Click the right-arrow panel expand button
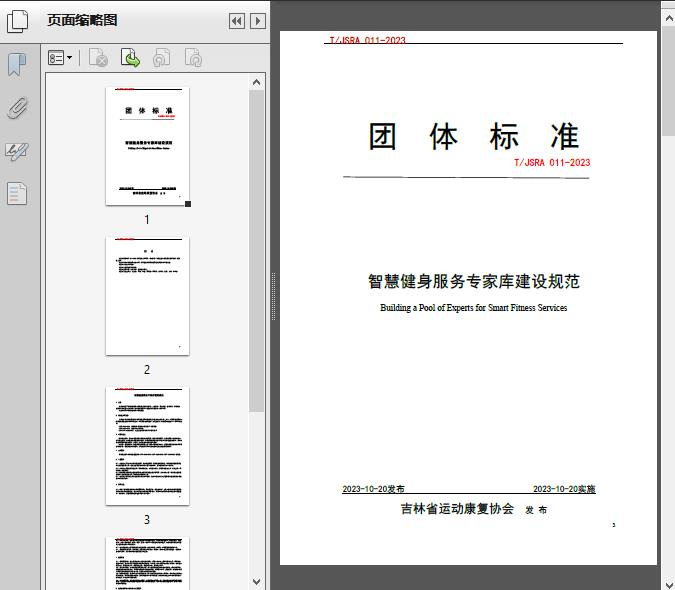 tap(258, 21)
